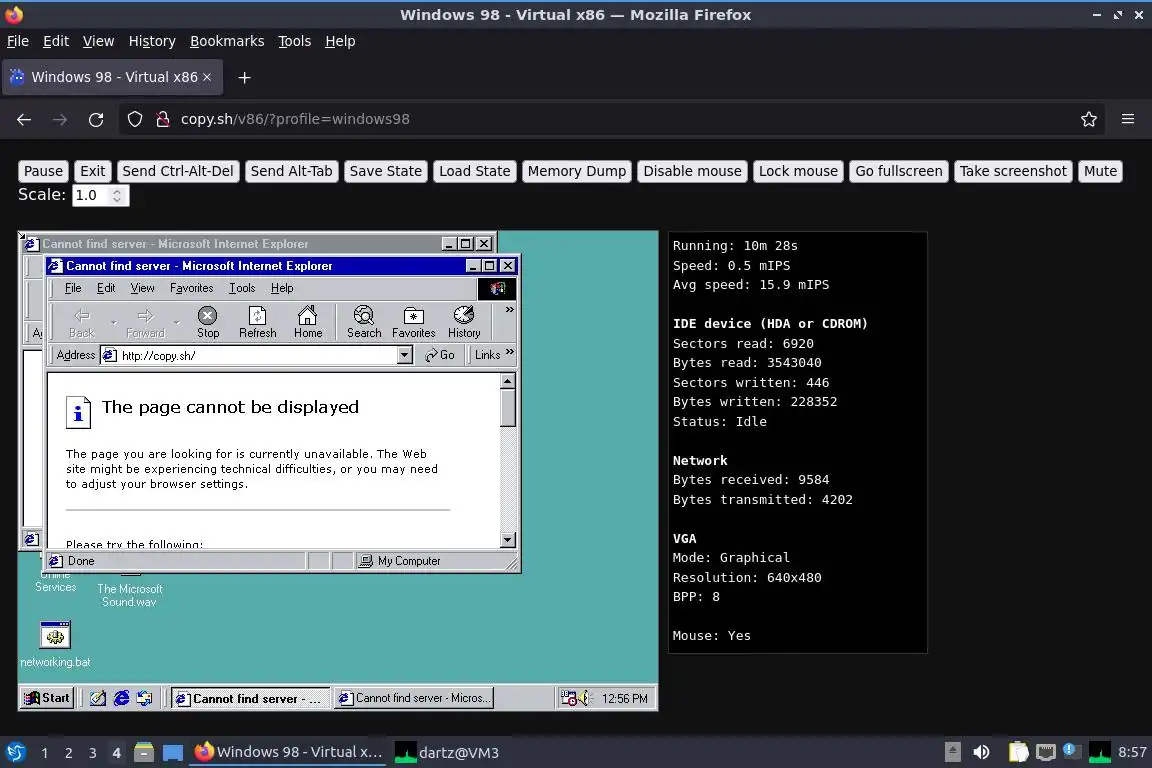Toggle the Lock mouse button
This screenshot has width=1152, height=768.
(798, 171)
